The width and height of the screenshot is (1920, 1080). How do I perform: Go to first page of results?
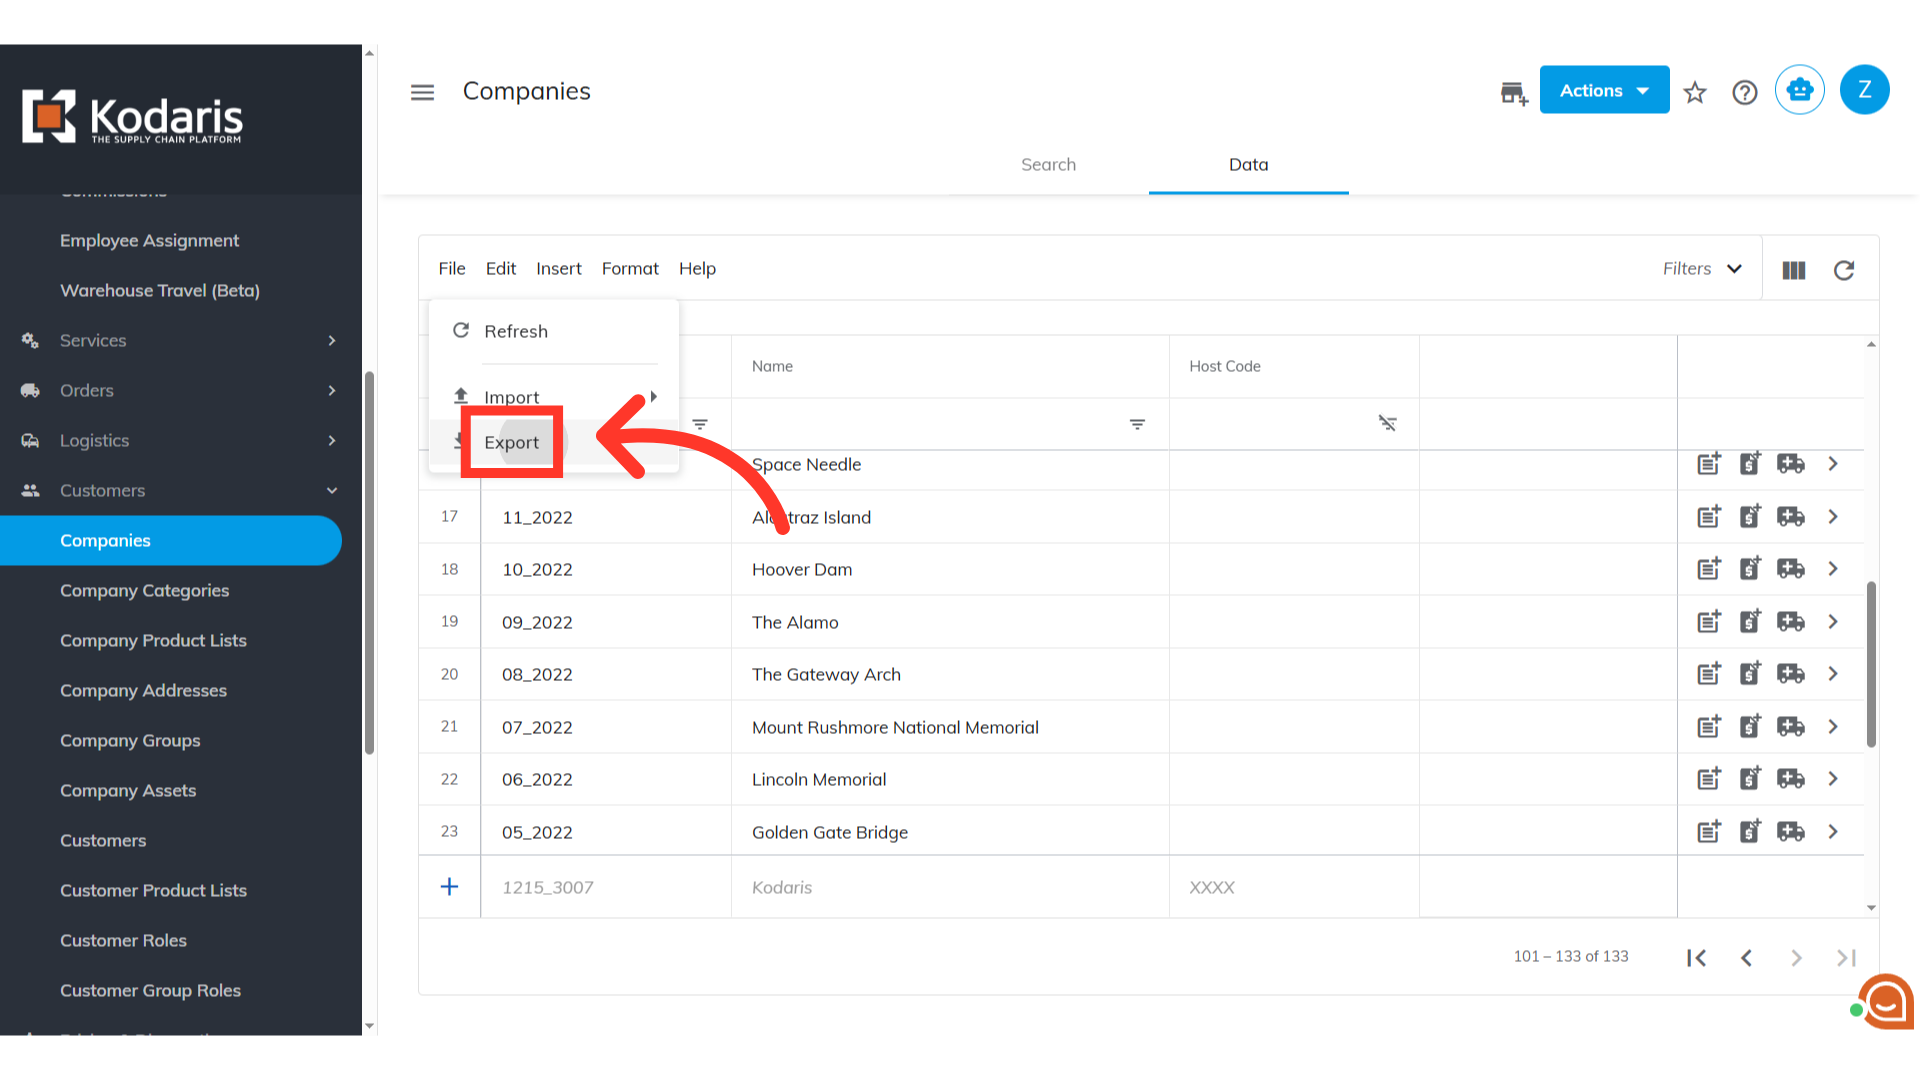click(1697, 958)
